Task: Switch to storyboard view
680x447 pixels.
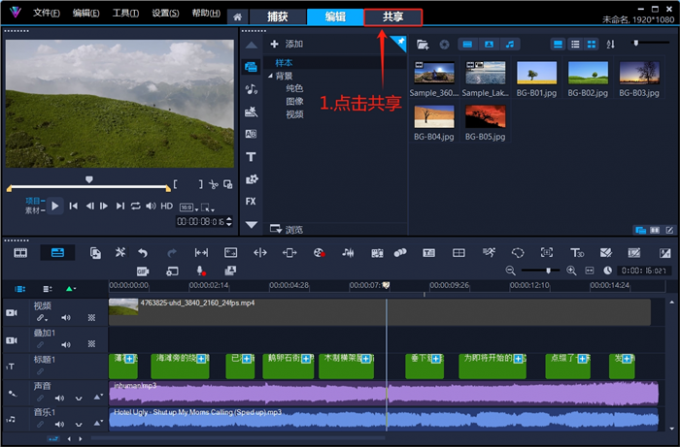Action: coord(20,253)
